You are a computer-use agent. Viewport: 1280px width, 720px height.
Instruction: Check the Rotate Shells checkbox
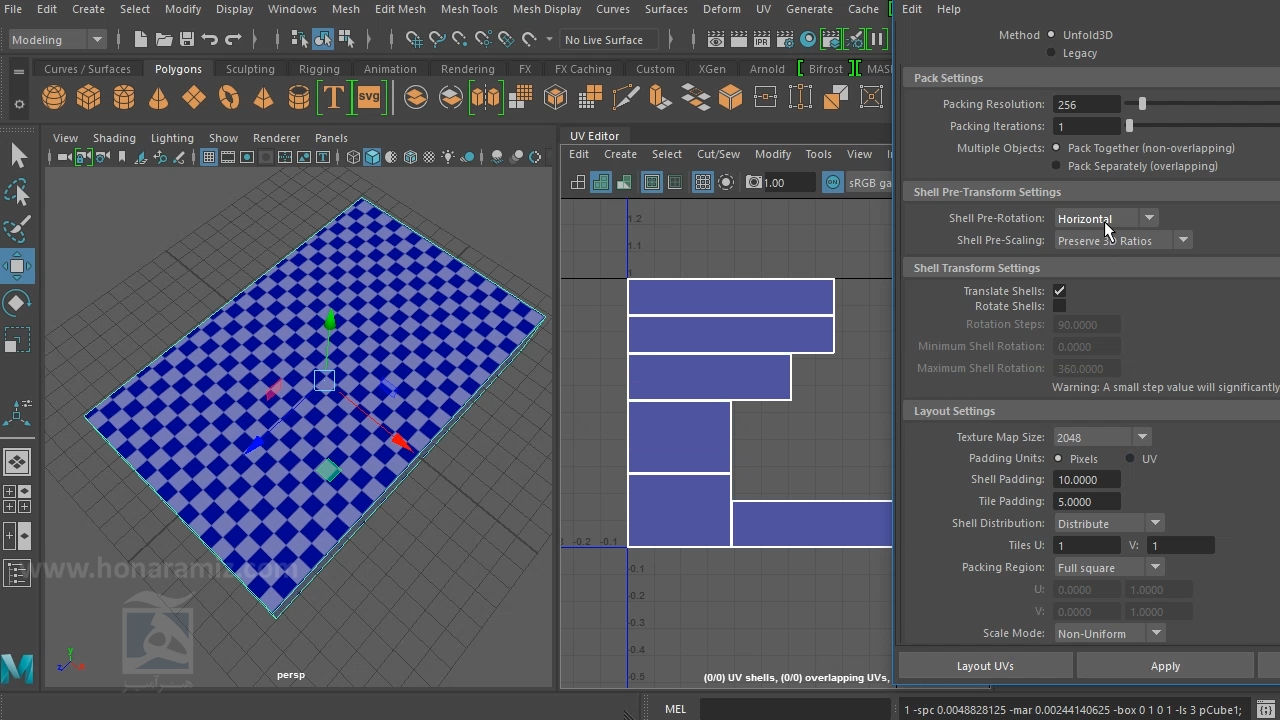pyautogui.click(x=1059, y=306)
